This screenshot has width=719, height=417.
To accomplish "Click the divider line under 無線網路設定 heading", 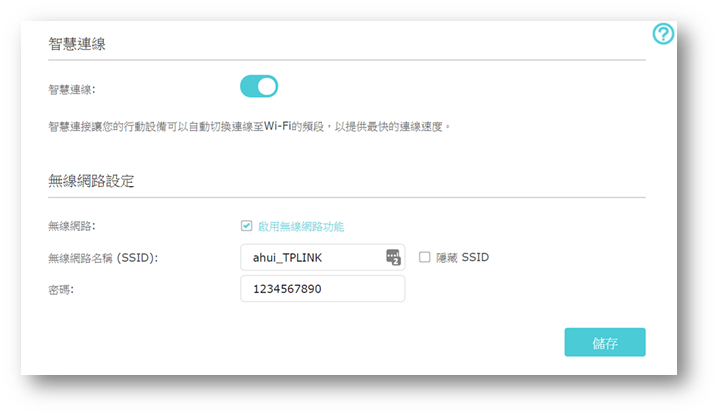I will [x=346, y=197].
